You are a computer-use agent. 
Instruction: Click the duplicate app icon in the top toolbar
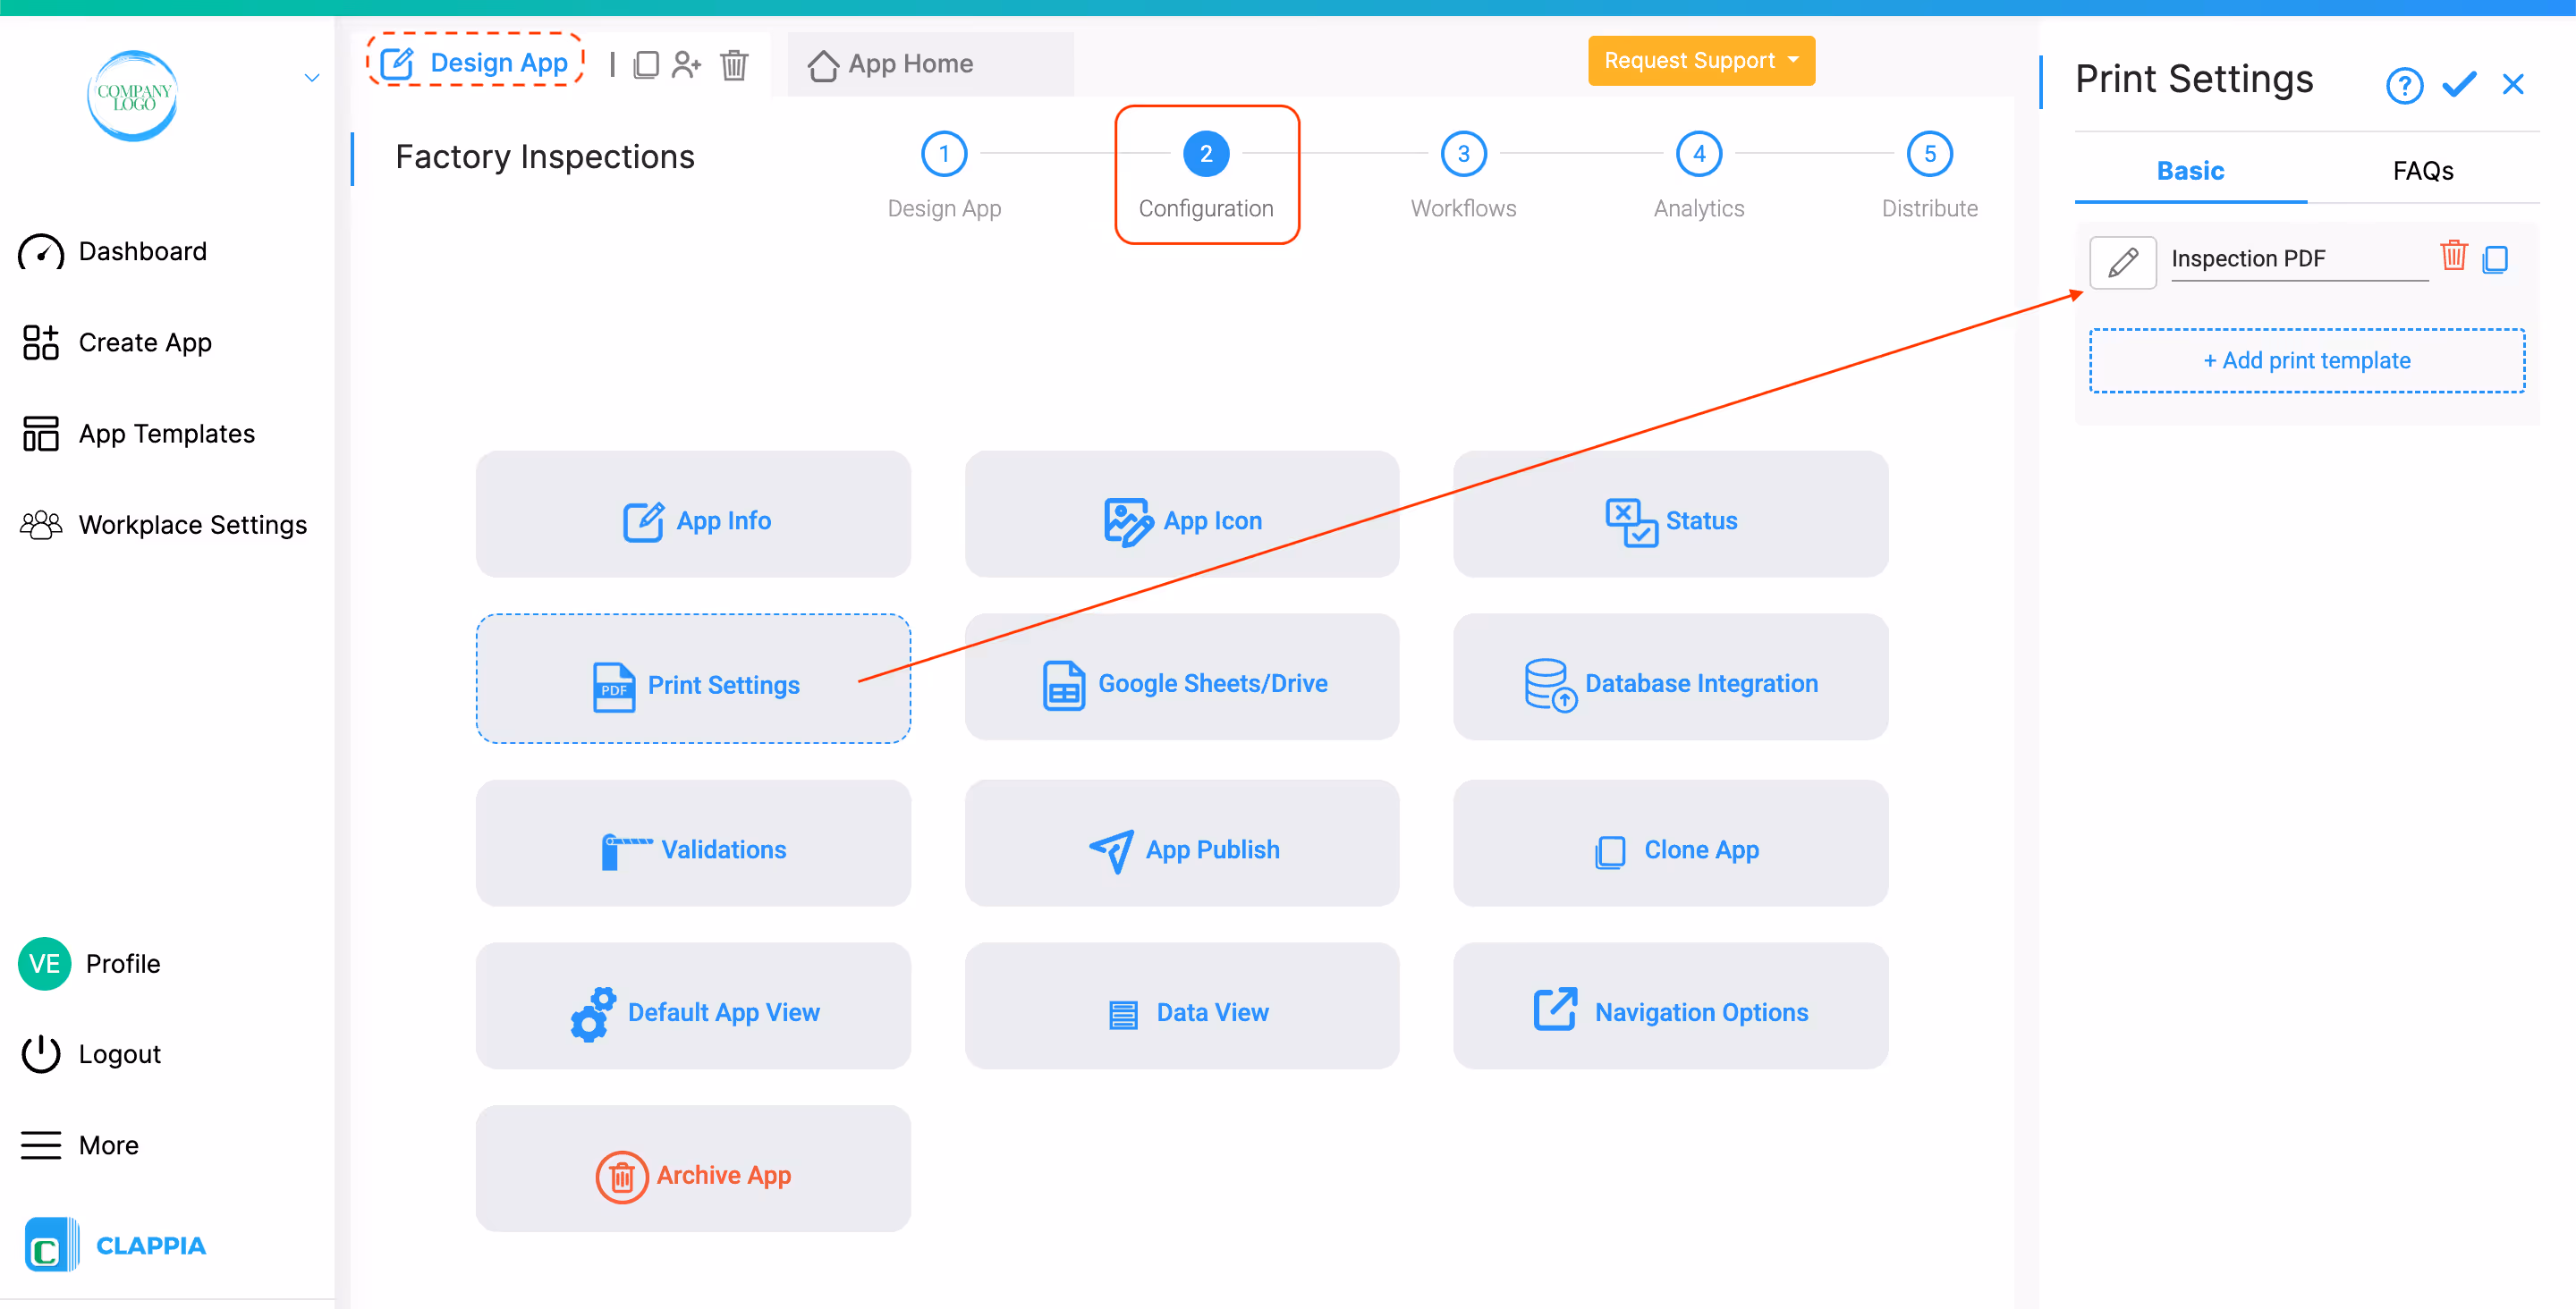tap(646, 64)
